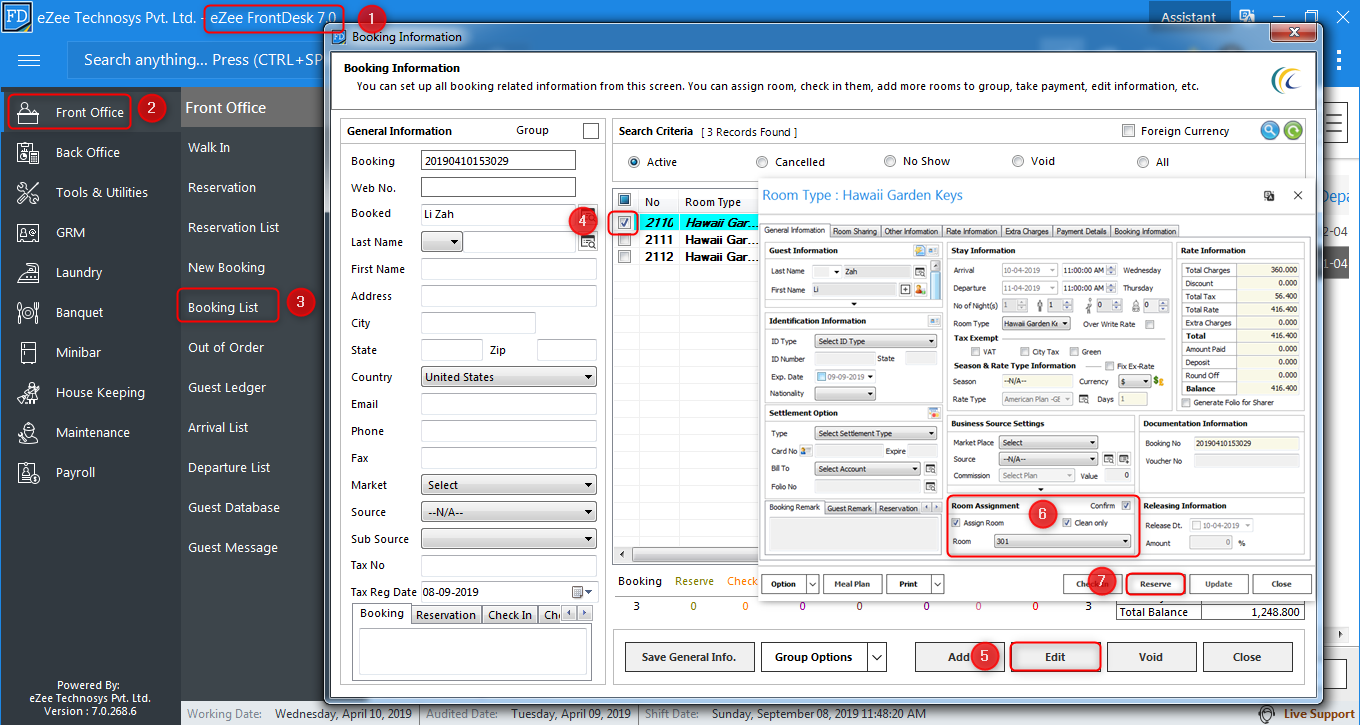The width and height of the screenshot is (1360, 725).
Task: Open the Room dropdown showing 301
Action: coord(1063,541)
